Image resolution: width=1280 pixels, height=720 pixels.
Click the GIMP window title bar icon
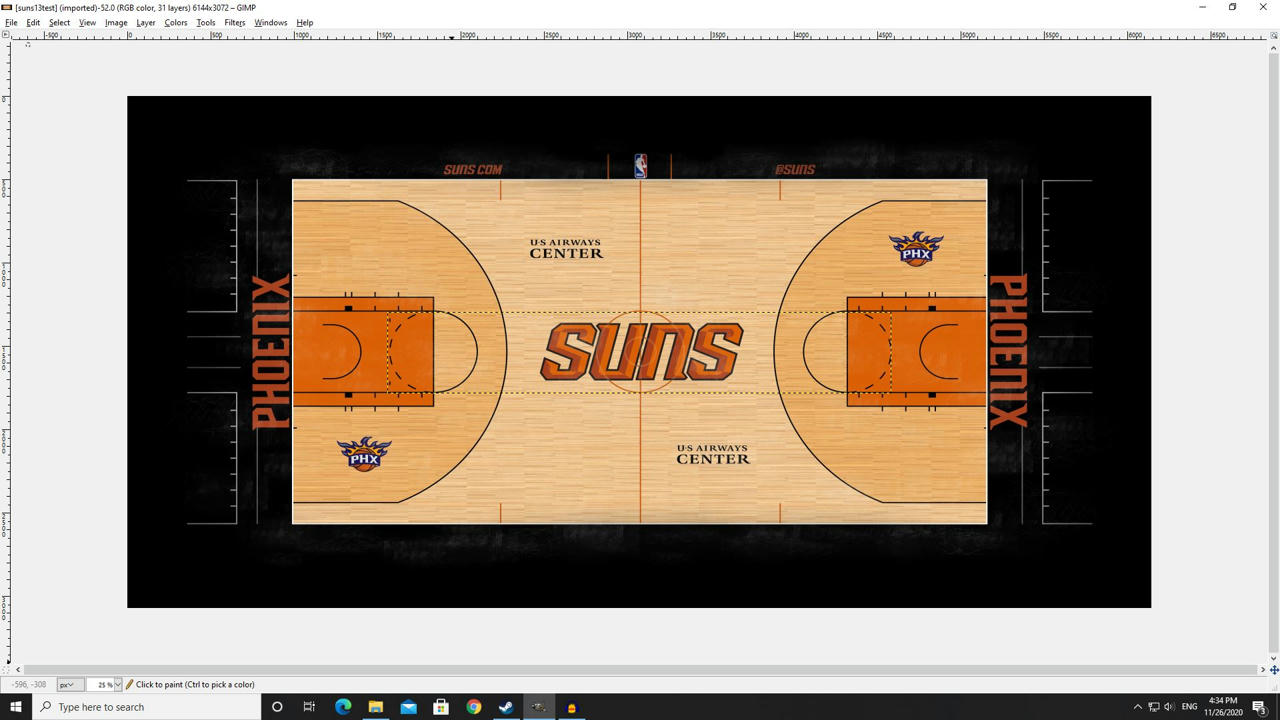[7, 7]
